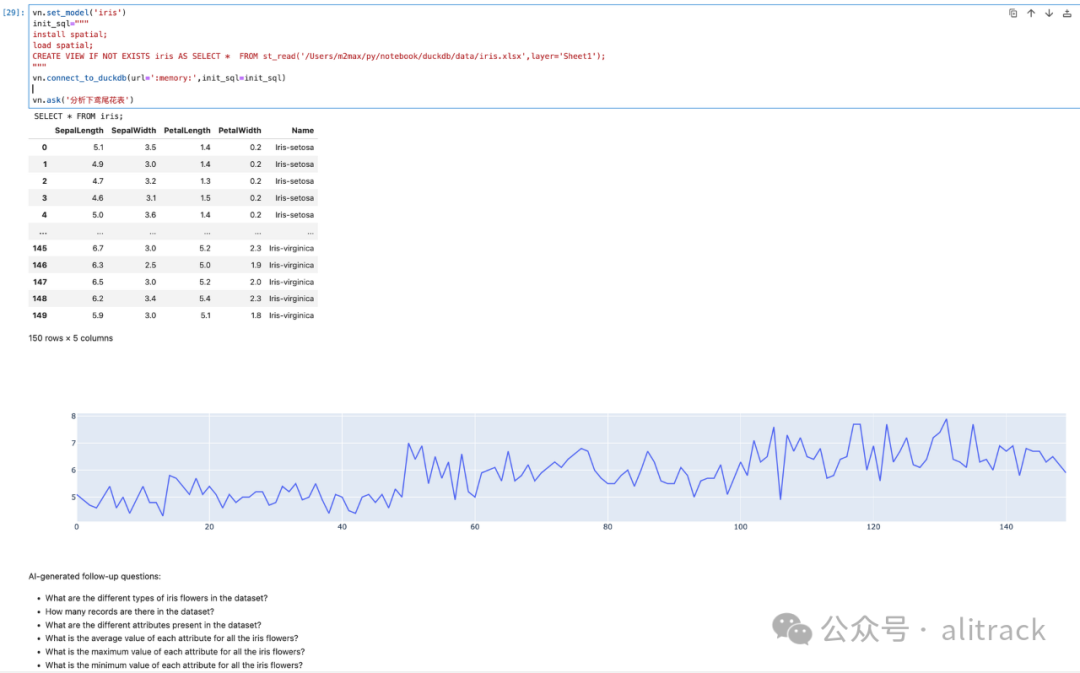Click the 'load spatial;' code line
The image size is (1080, 673).
tap(63, 45)
